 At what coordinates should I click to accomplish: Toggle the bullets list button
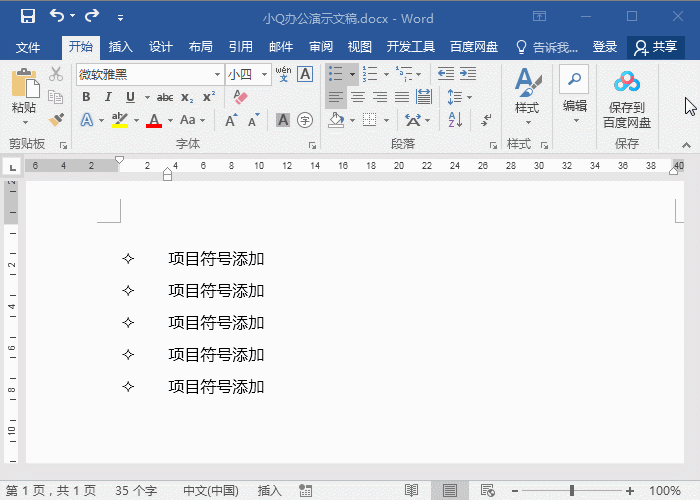tap(336, 74)
